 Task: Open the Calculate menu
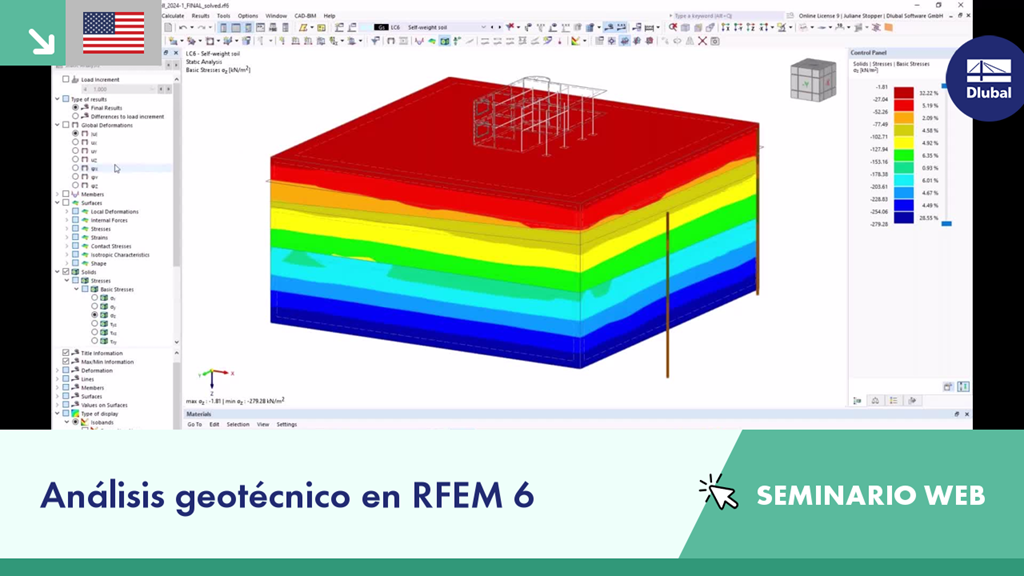point(172,16)
